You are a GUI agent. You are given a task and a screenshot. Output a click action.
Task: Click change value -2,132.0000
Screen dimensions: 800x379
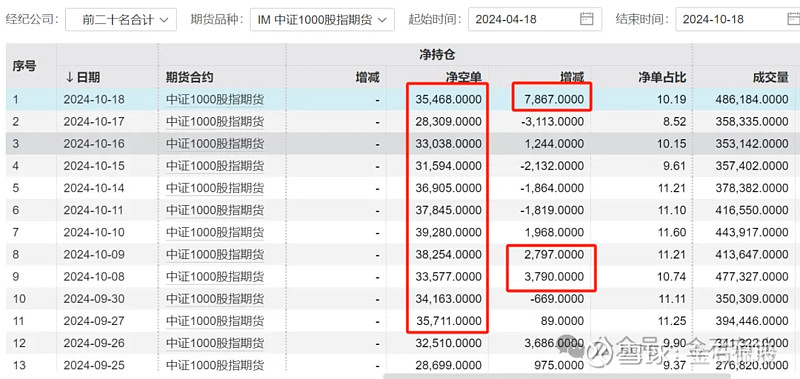point(553,166)
